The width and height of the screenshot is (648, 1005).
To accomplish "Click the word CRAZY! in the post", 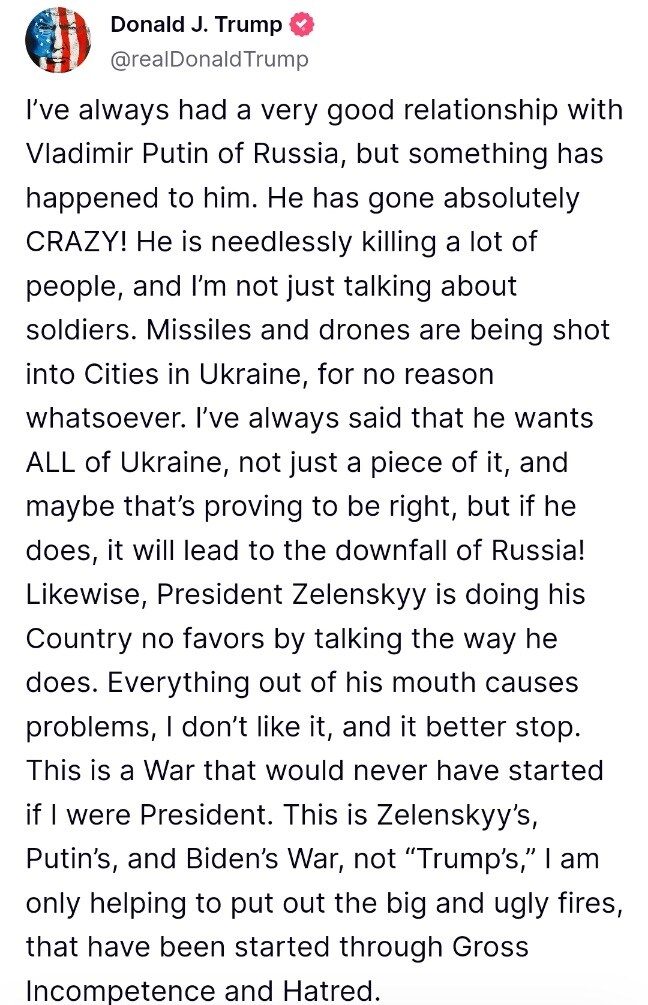I will click(x=76, y=242).
